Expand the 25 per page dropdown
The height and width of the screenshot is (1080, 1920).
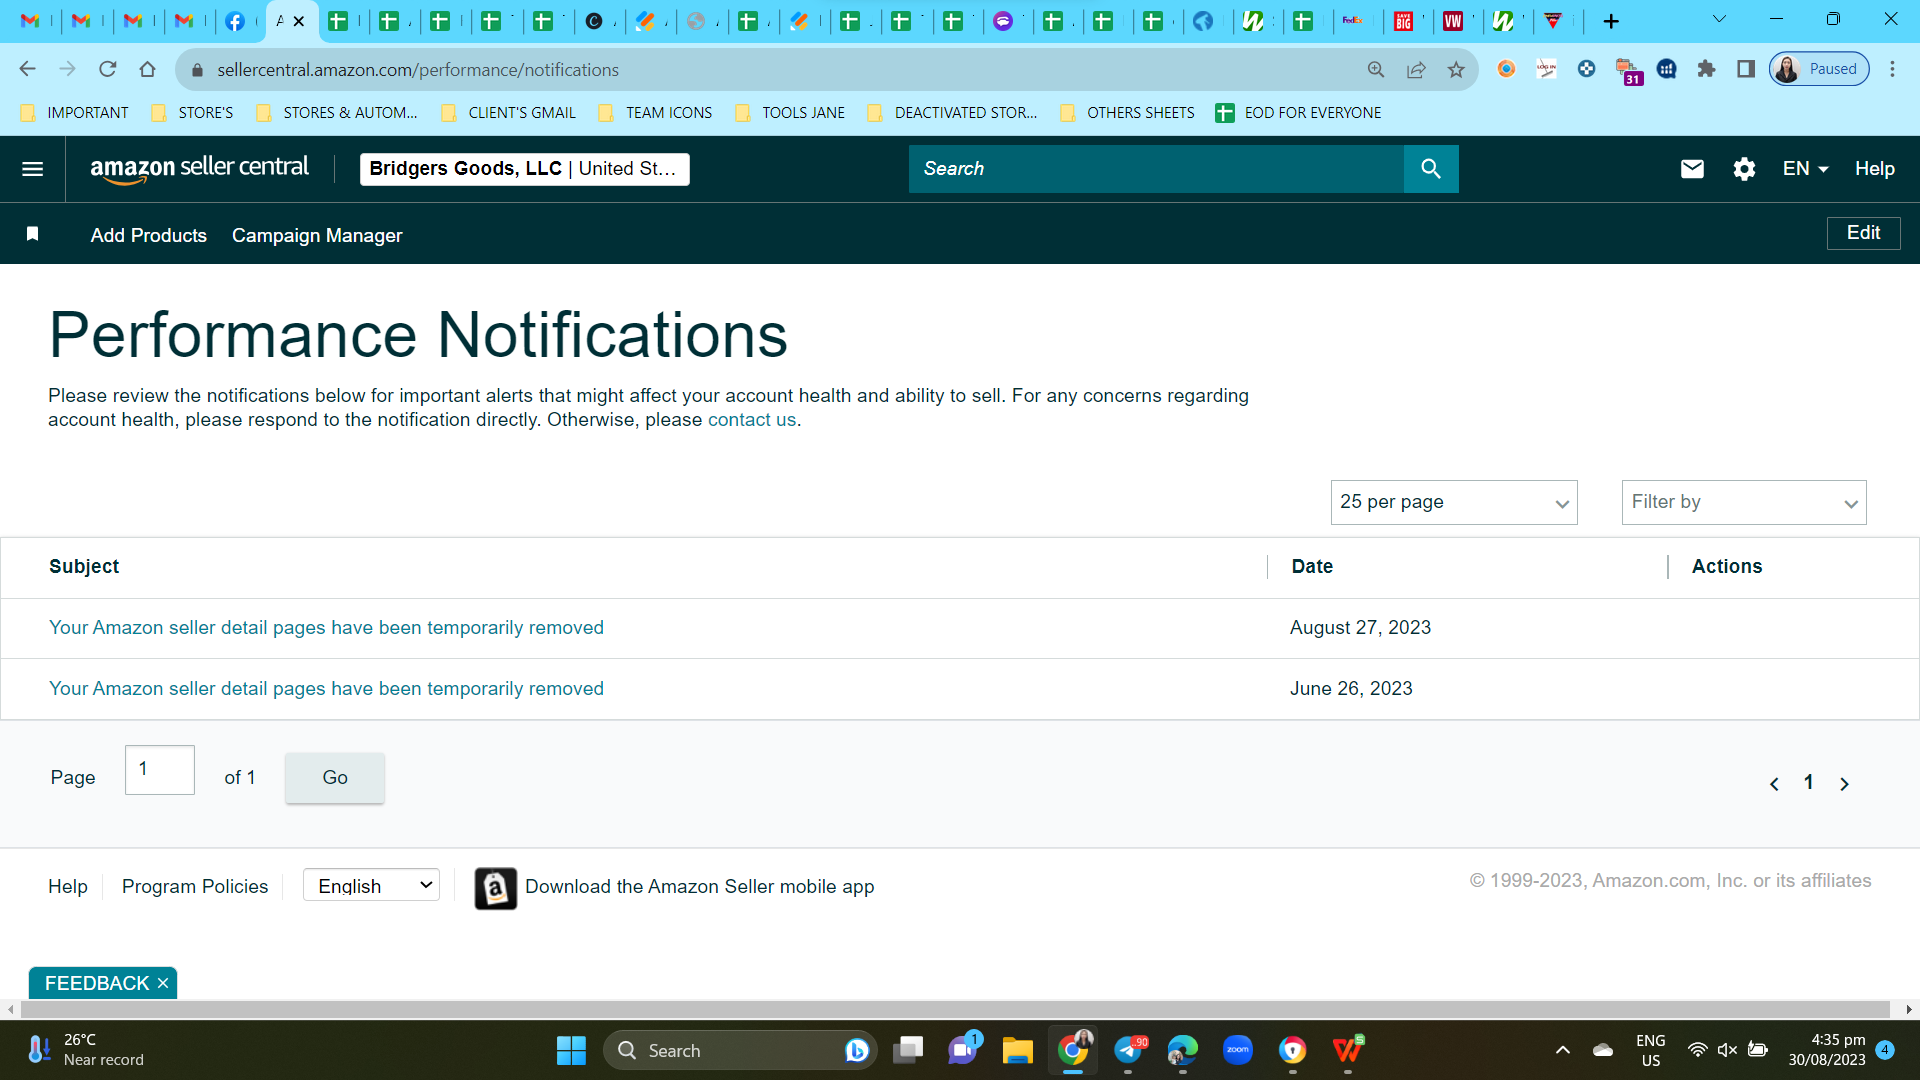click(x=1454, y=502)
